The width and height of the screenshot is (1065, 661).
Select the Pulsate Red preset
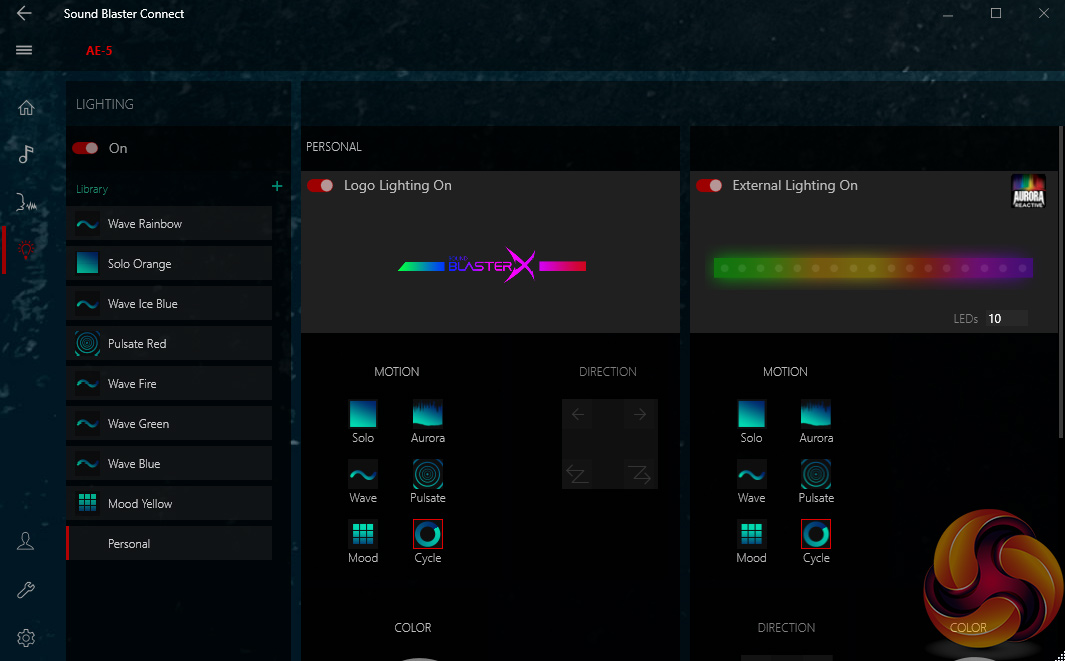pos(169,344)
